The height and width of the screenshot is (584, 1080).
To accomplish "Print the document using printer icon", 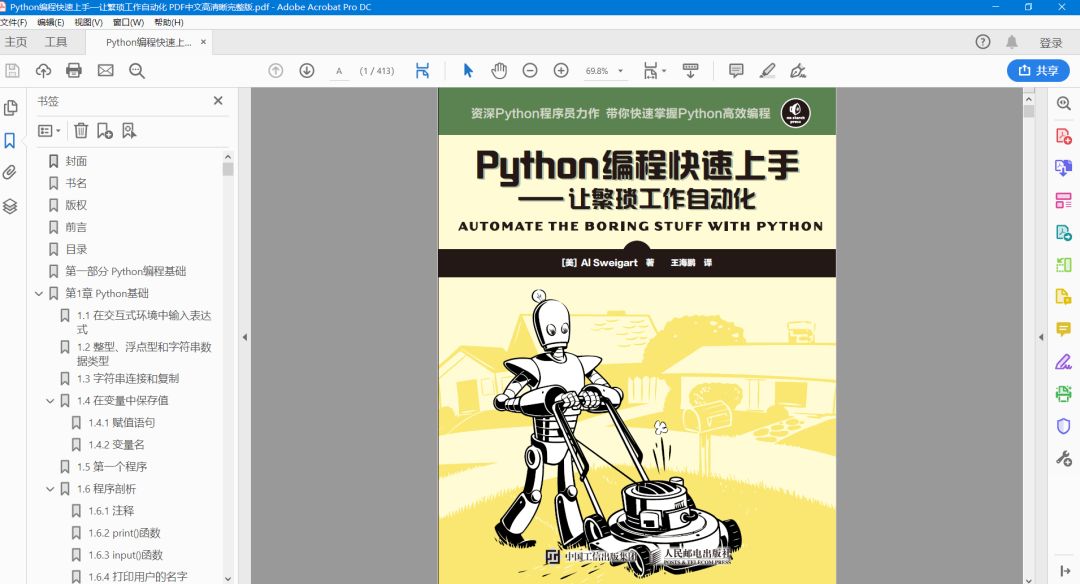I will [x=74, y=70].
